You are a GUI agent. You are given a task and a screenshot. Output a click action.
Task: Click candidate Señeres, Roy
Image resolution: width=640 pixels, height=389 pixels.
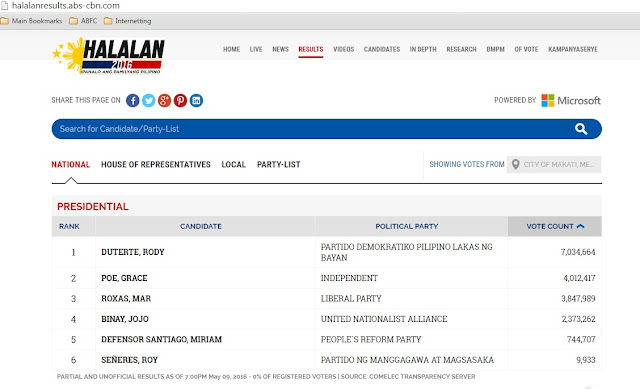[129, 360]
